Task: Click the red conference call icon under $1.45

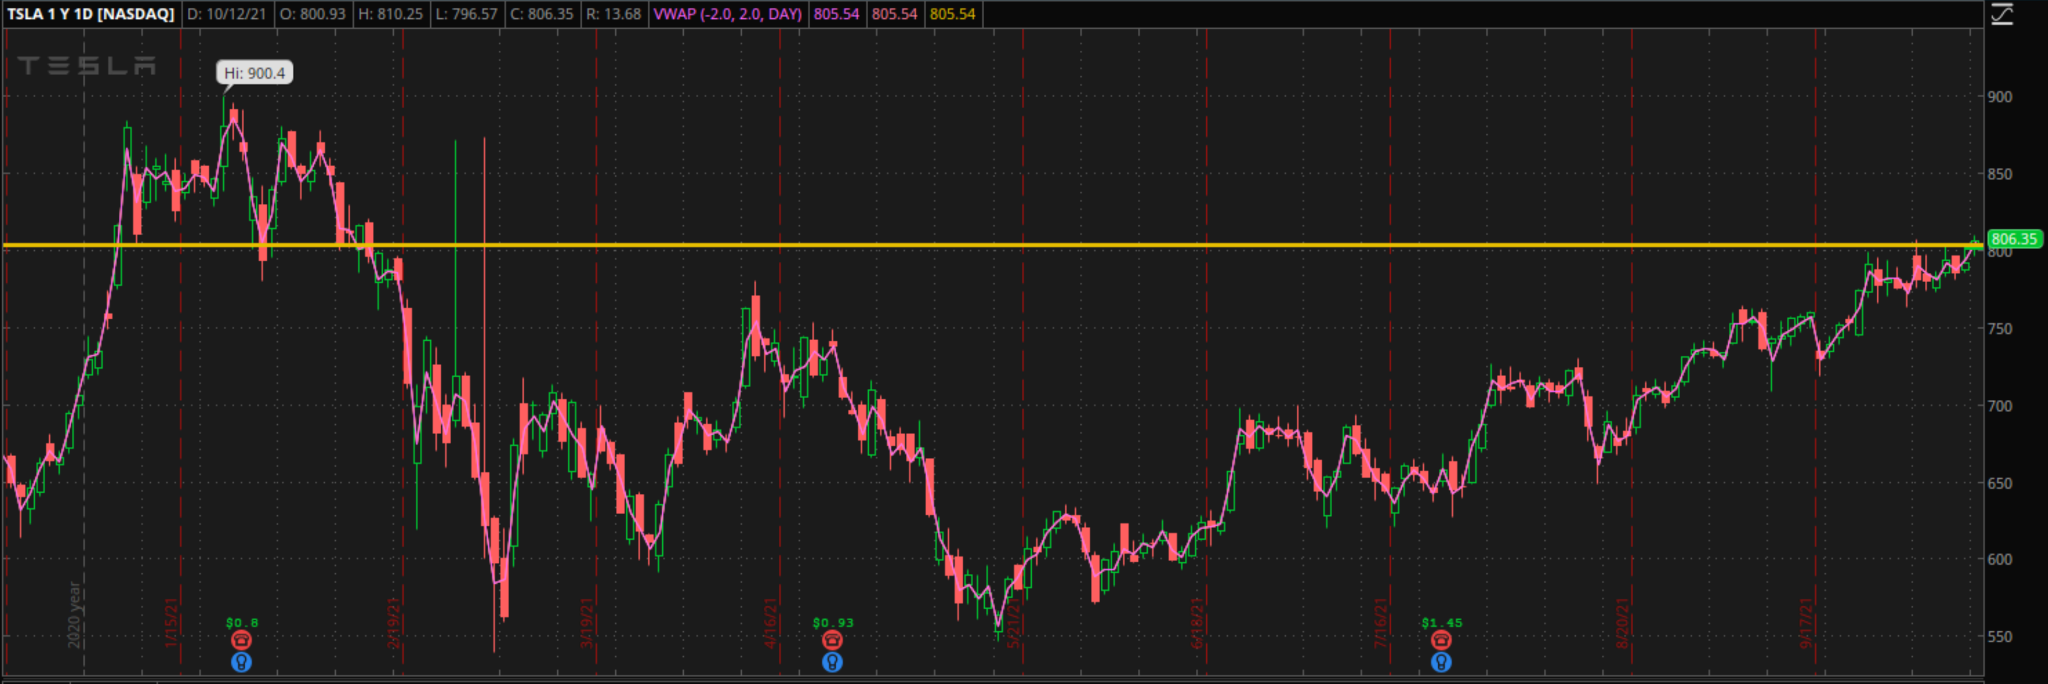Action: click(1441, 640)
